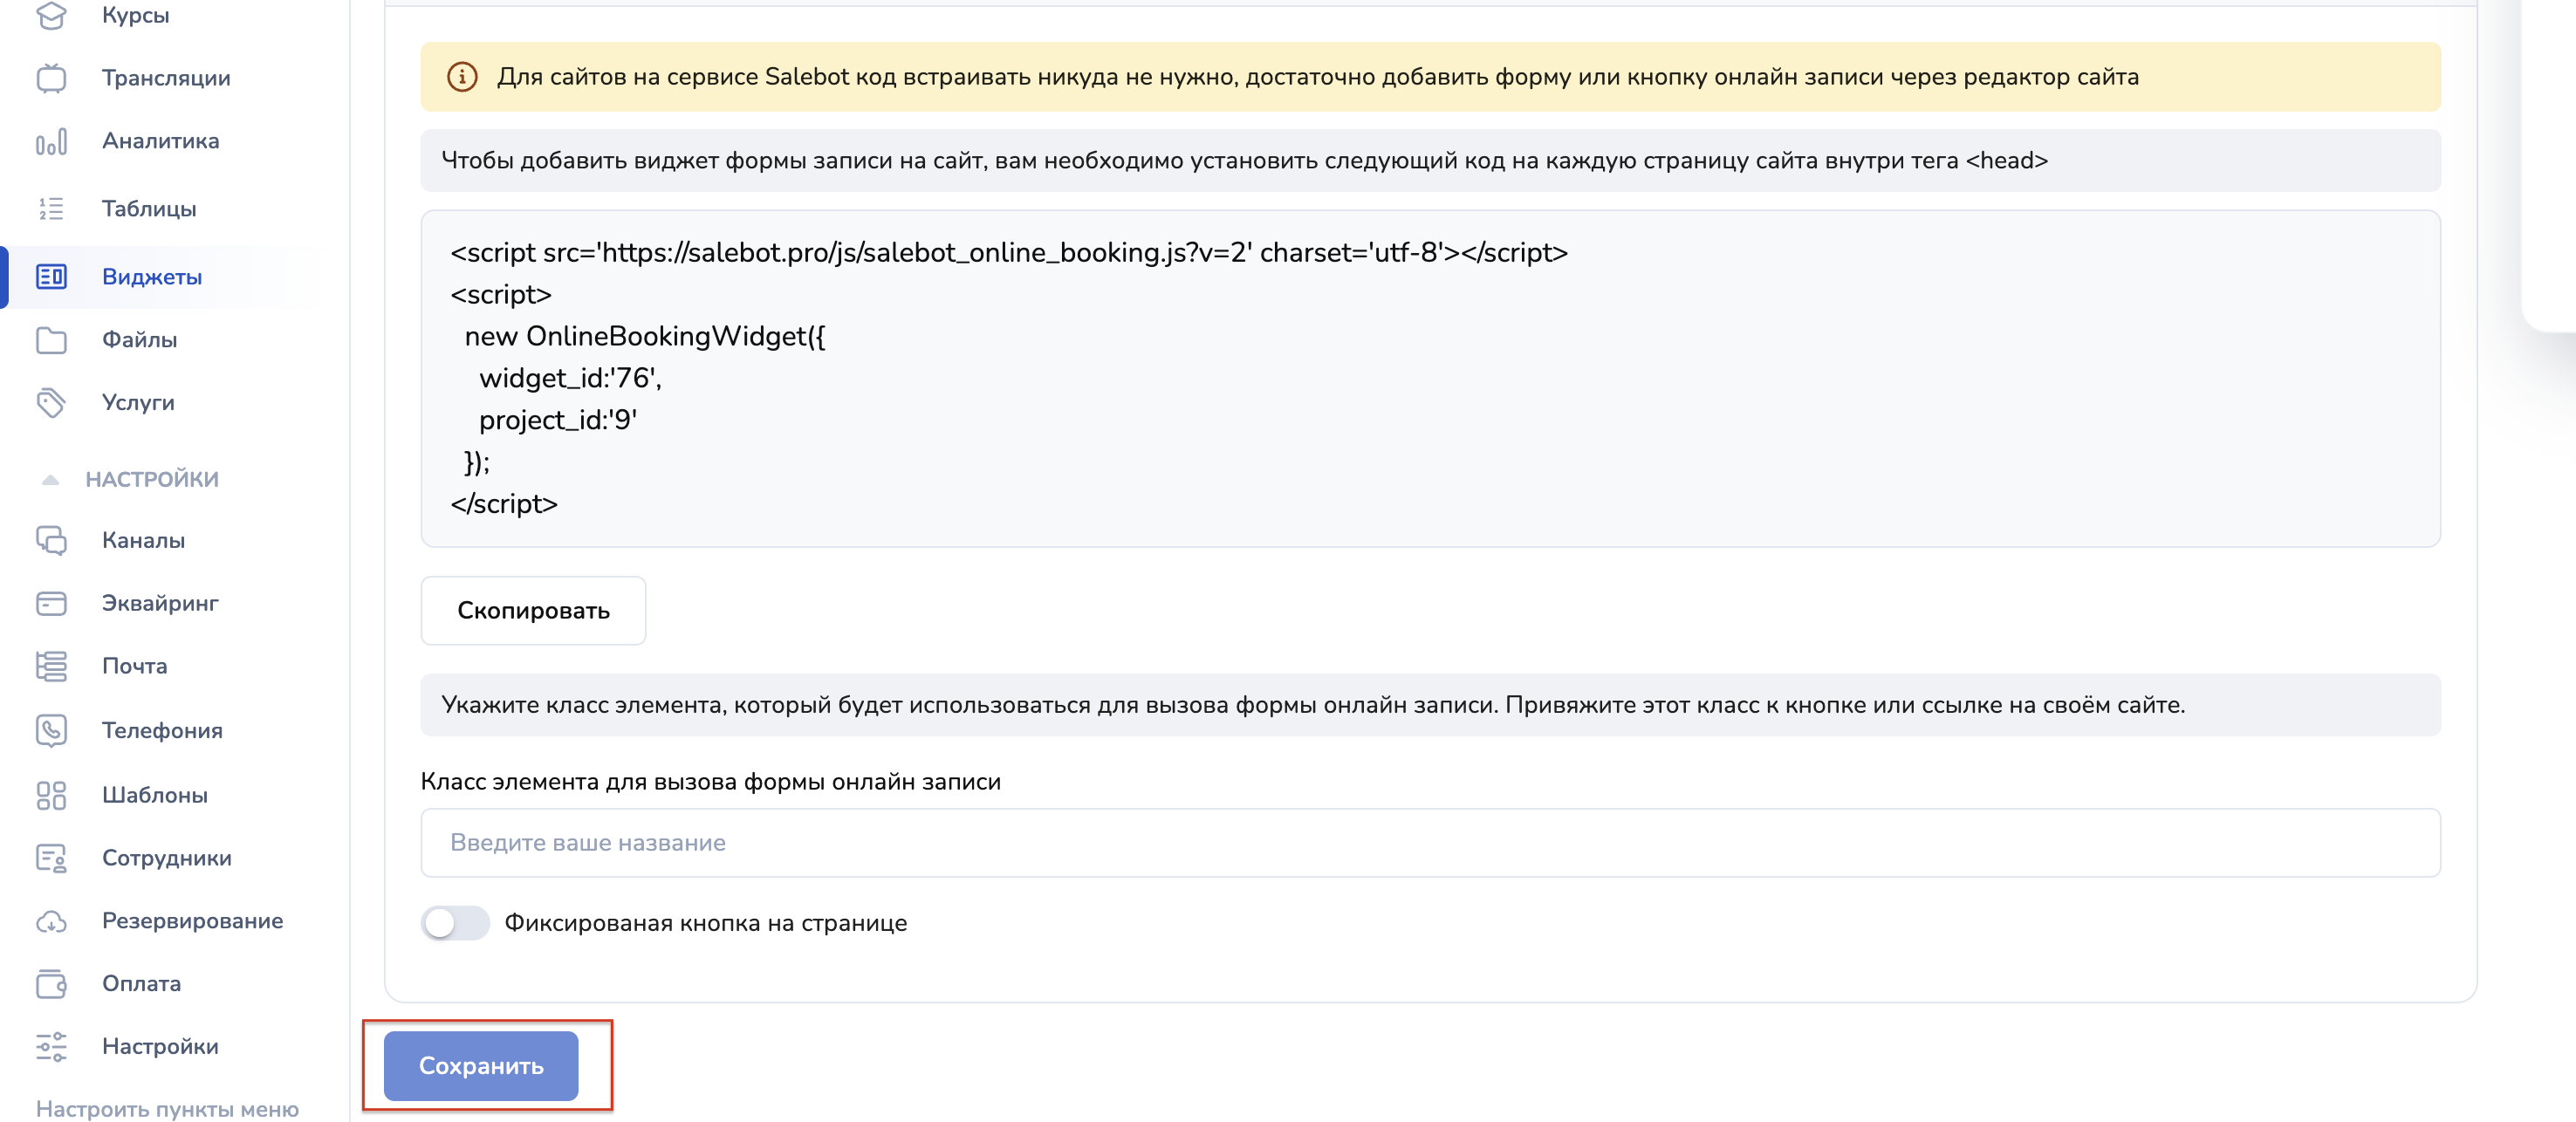Click the Backup (Резервирование) cloud icon
The height and width of the screenshot is (1122, 2576).
(x=51, y=921)
